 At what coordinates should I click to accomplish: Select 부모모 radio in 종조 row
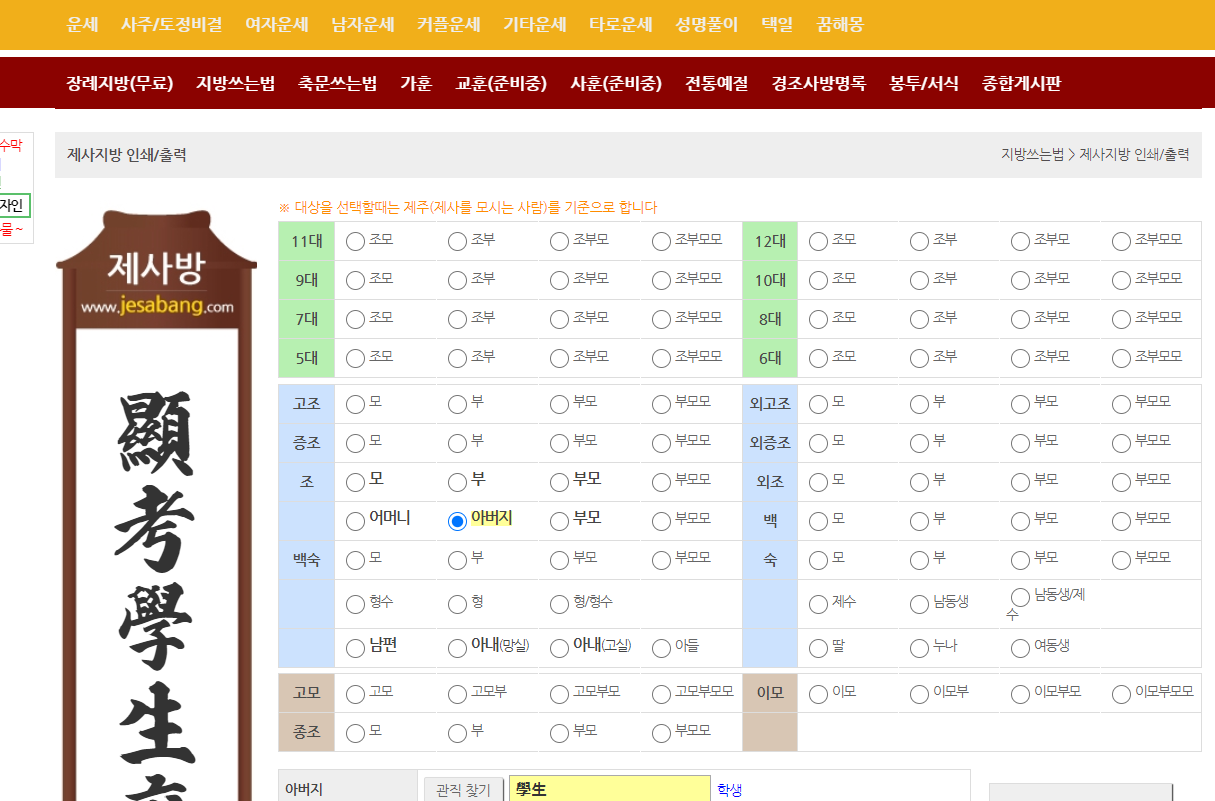[x=661, y=733]
